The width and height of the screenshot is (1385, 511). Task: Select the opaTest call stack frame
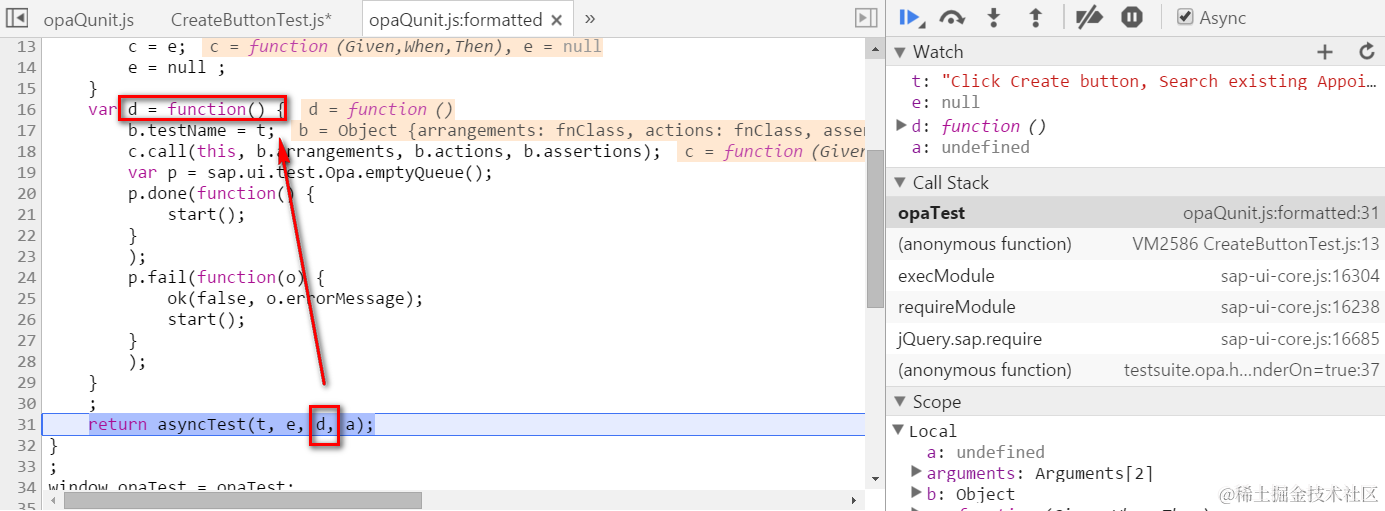[x=1135, y=213]
